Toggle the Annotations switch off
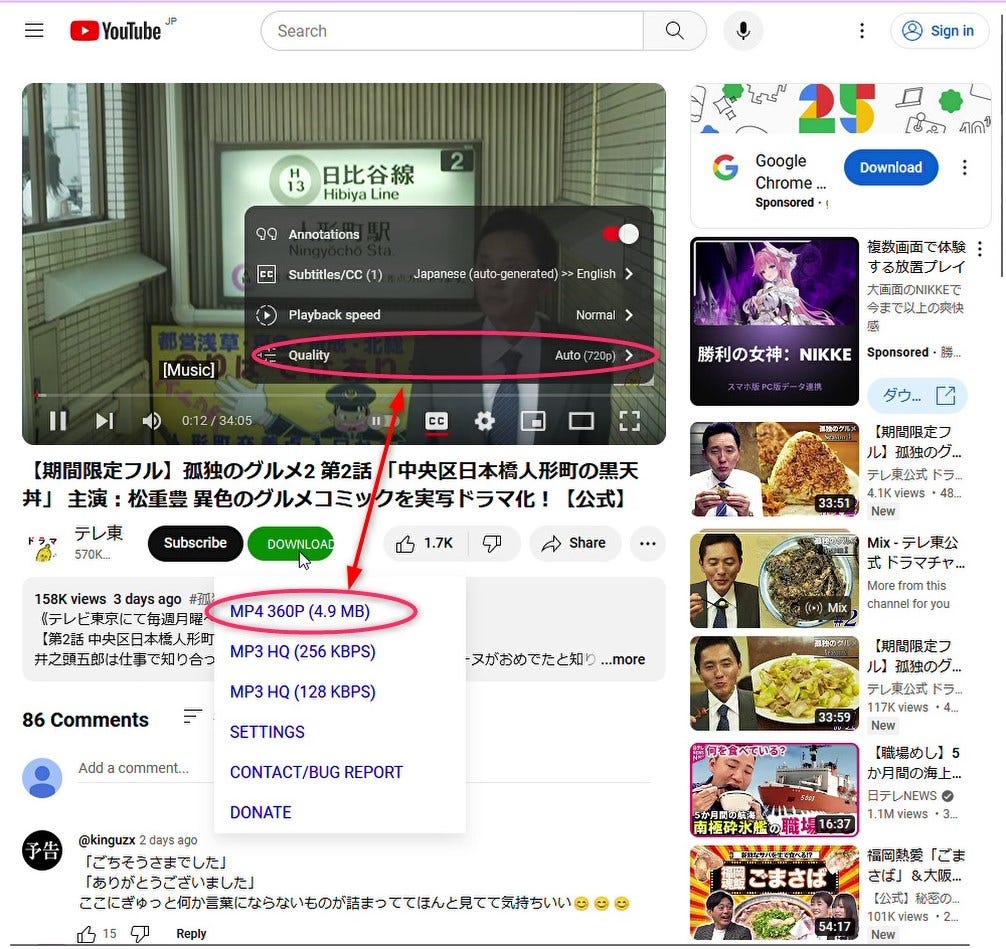This screenshot has height=949, width=1006. click(622, 234)
